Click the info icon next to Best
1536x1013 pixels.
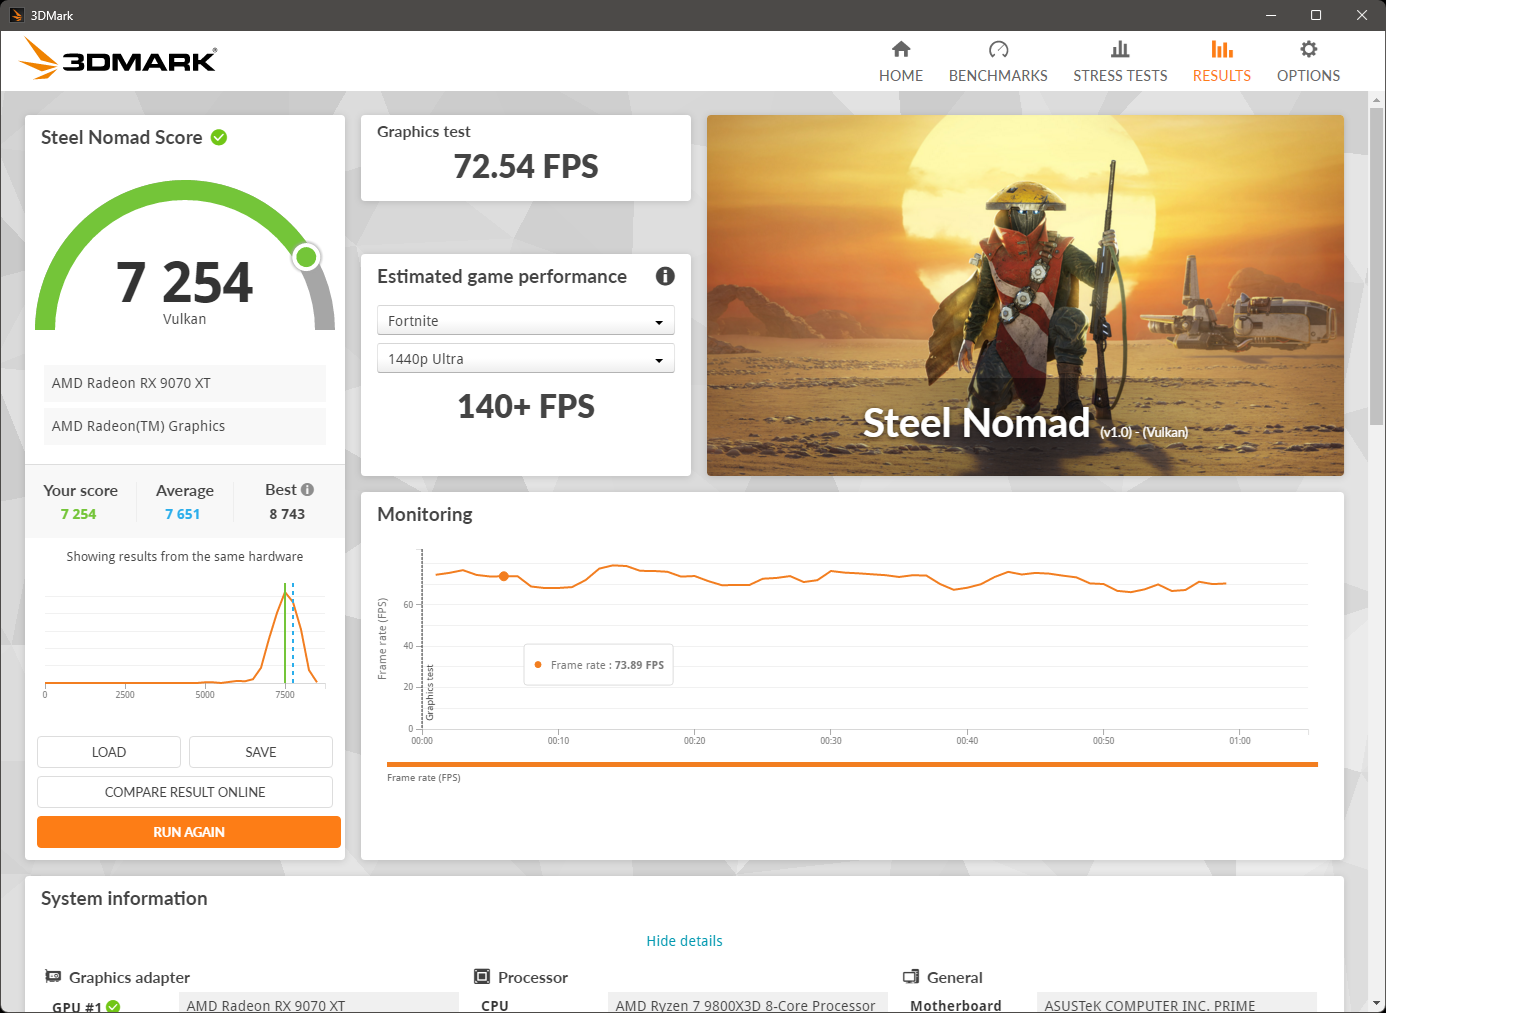coord(308,489)
